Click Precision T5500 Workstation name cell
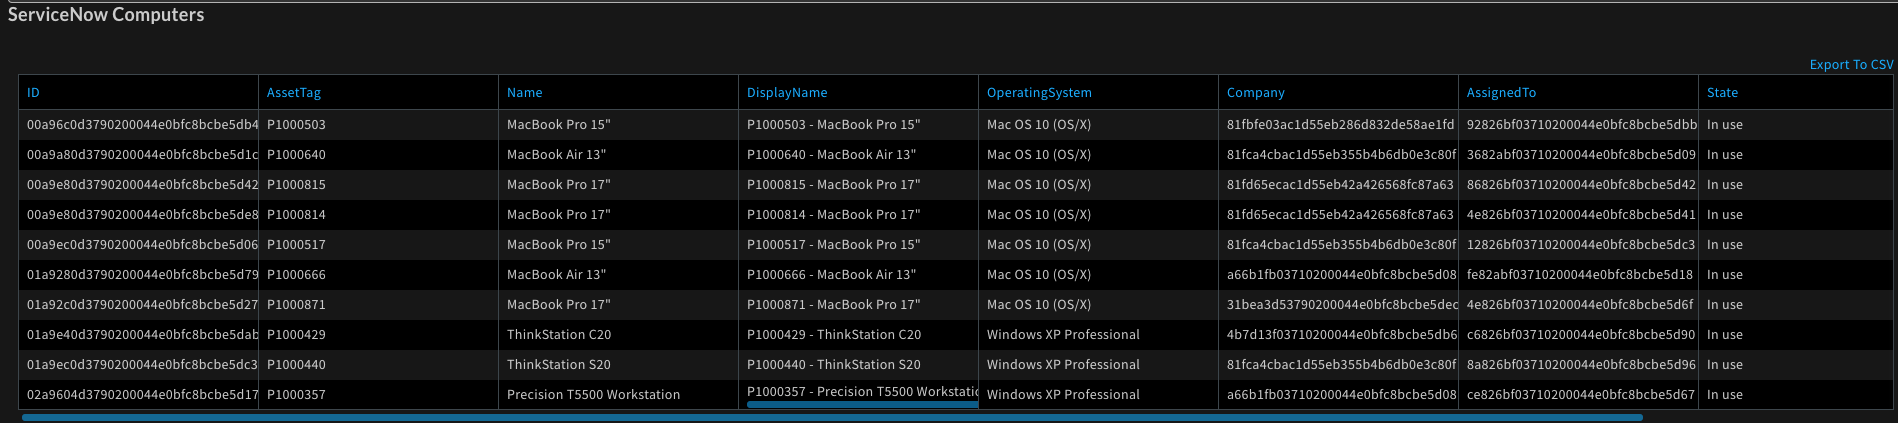The image size is (1898, 423). coord(593,395)
